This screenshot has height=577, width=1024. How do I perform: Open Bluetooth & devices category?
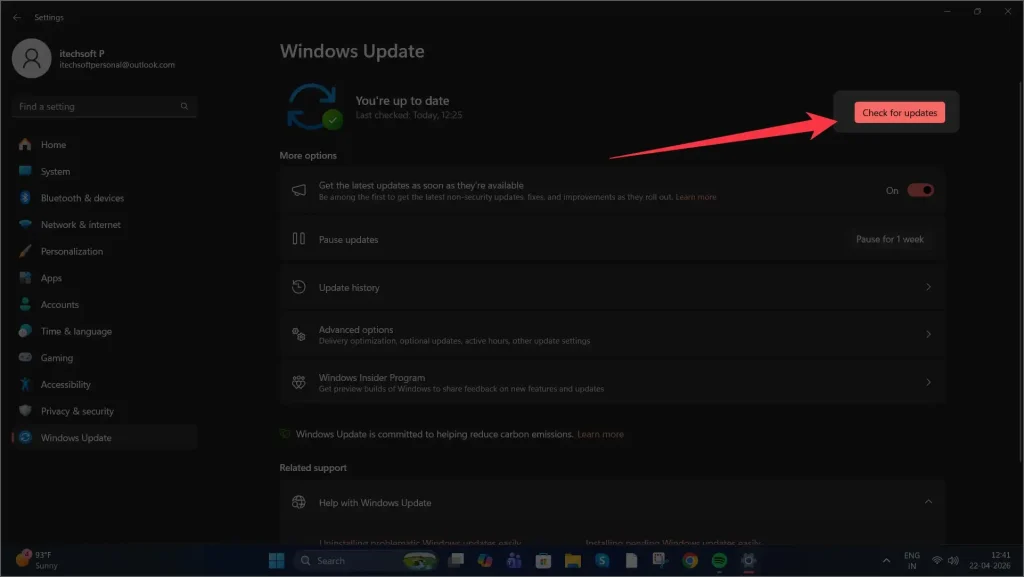coord(104,198)
